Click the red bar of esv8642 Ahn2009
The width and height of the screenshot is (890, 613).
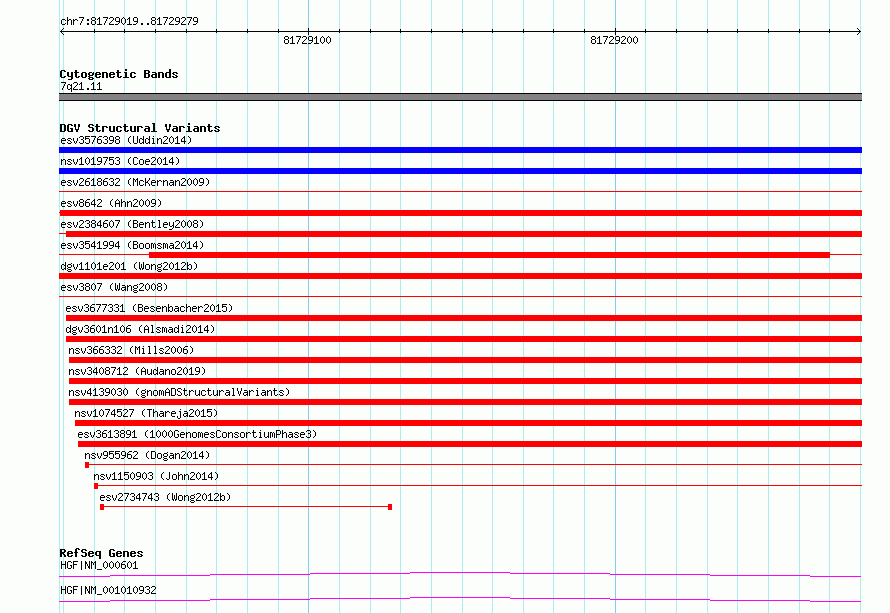(460, 213)
